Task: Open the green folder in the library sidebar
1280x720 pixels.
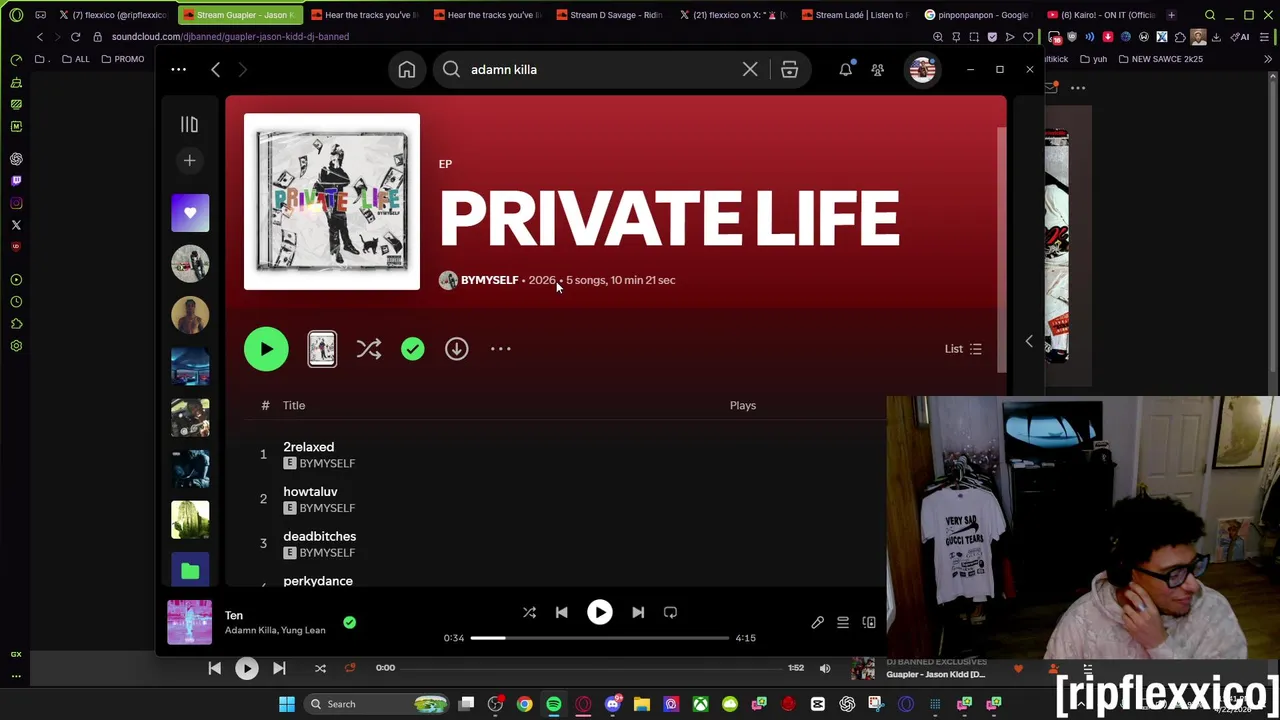Action: 190,570
